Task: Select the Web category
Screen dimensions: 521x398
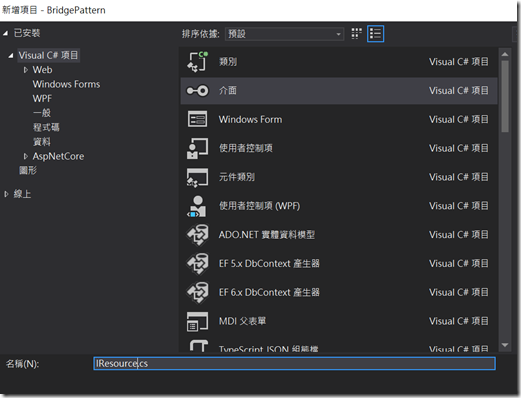Action: [42, 70]
